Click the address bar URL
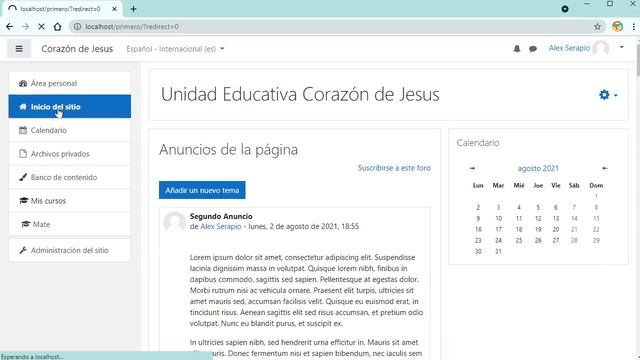The width and height of the screenshot is (640, 360). coord(132,27)
